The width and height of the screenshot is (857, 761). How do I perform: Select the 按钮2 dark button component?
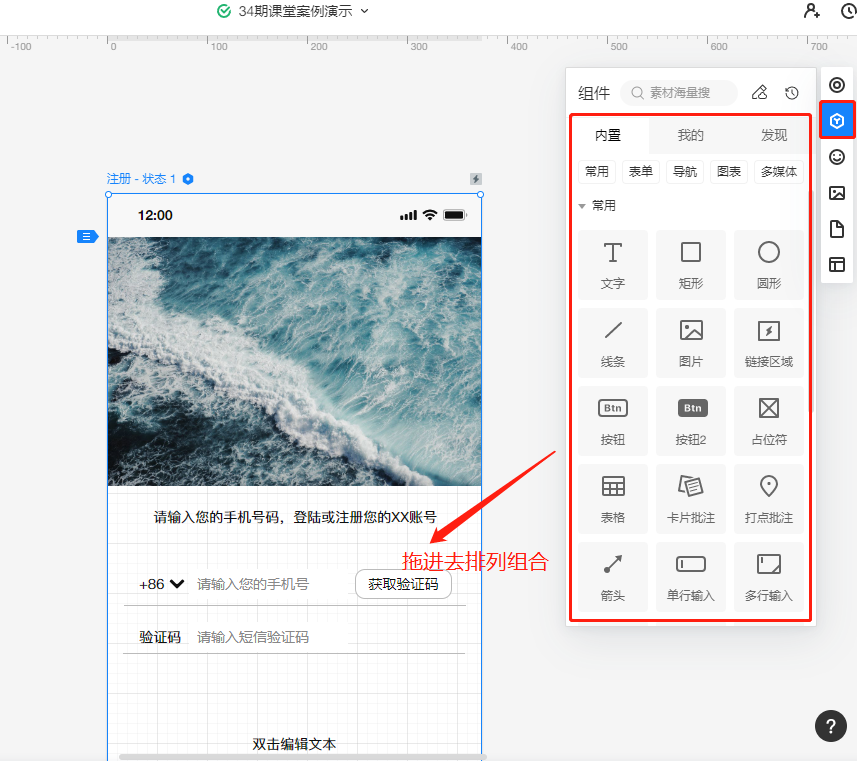click(691, 422)
